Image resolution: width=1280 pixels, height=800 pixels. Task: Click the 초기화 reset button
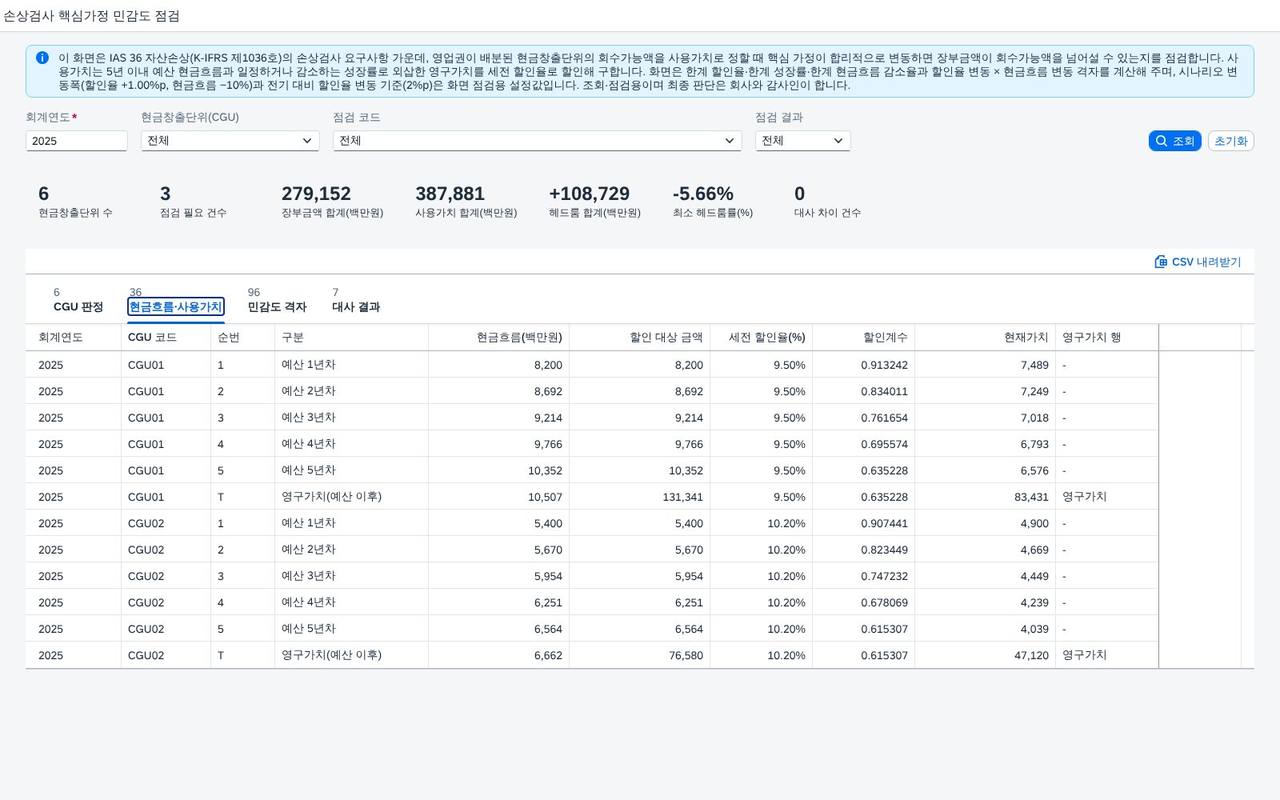1231,141
